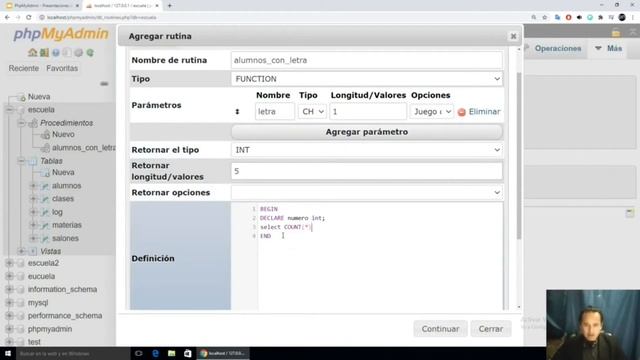Open the Retornar el tipo dropdown
The width and height of the screenshot is (640, 360).
point(367,150)
